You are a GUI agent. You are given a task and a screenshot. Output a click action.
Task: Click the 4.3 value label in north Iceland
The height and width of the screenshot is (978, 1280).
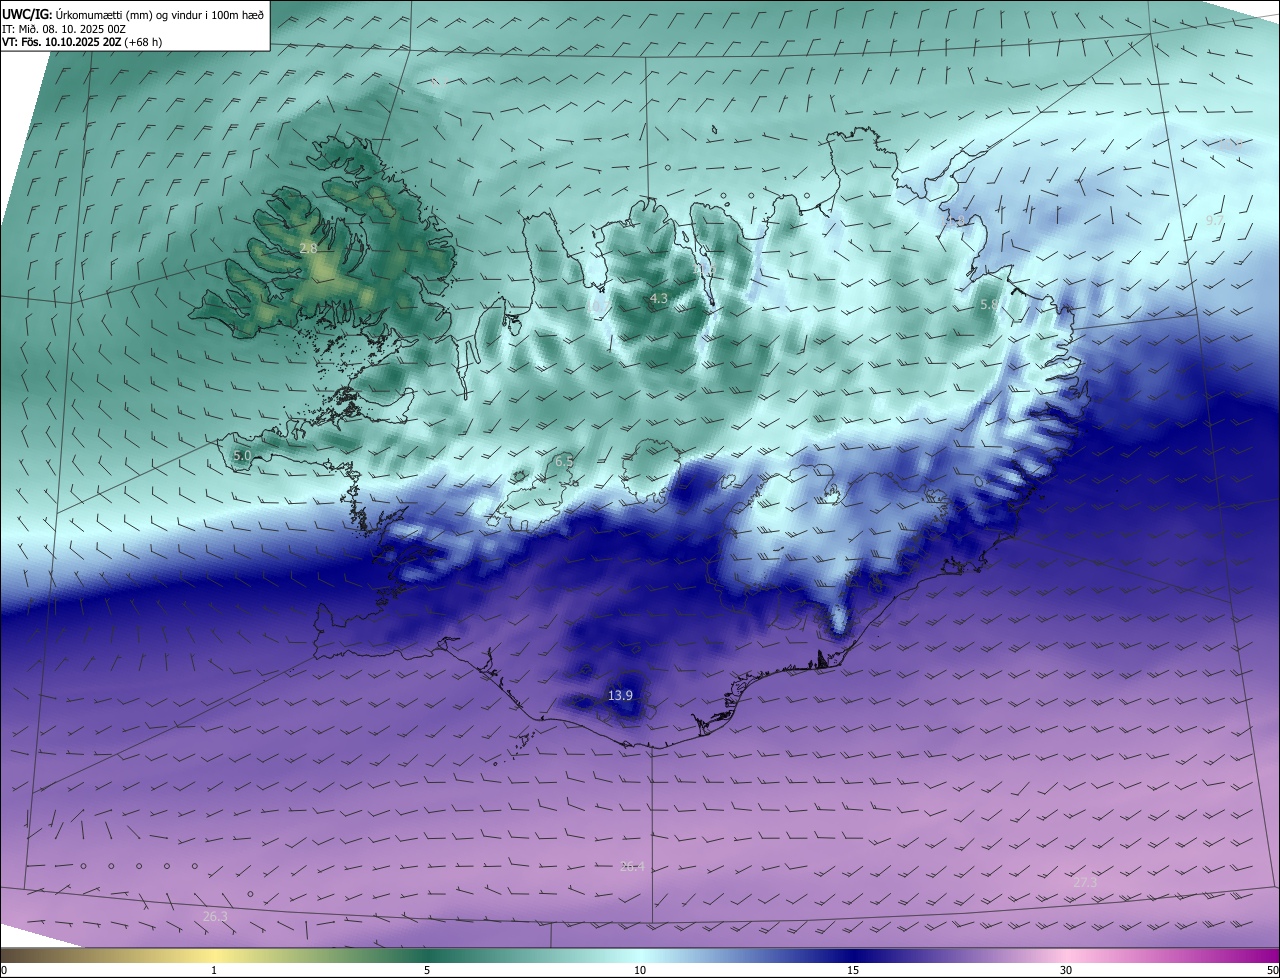coord(658,298)
